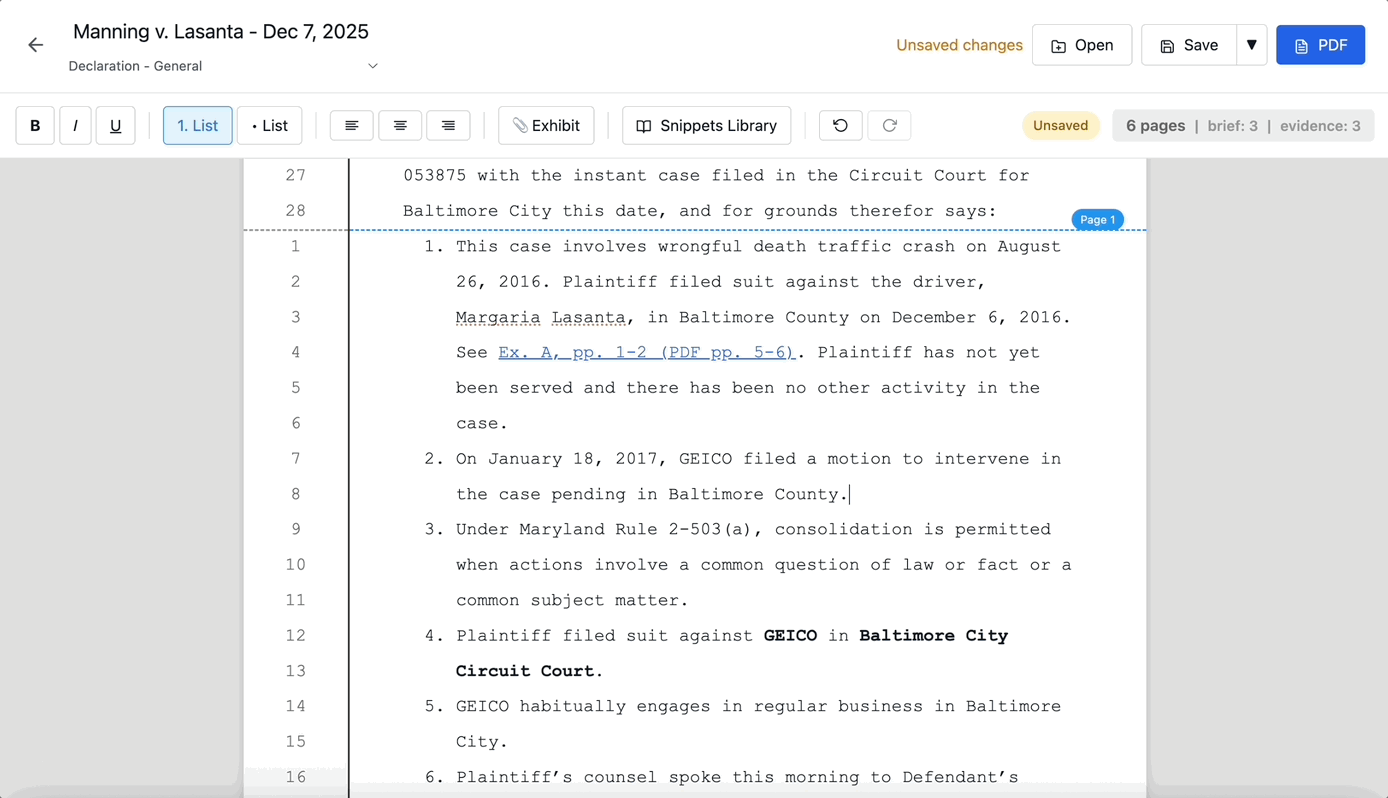The width and height of the screenshot is (1388, 798).
Task: Undo the last edit
Action: [840, 125]
